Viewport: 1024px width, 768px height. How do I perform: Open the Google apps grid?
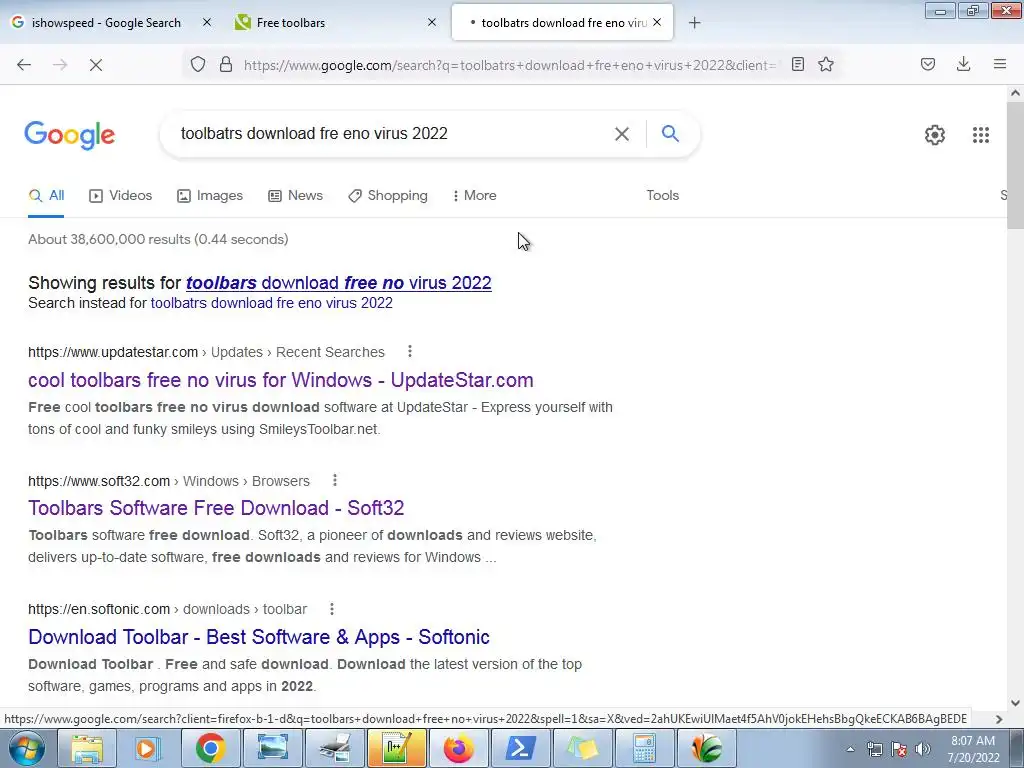click(x=981, y=135)
